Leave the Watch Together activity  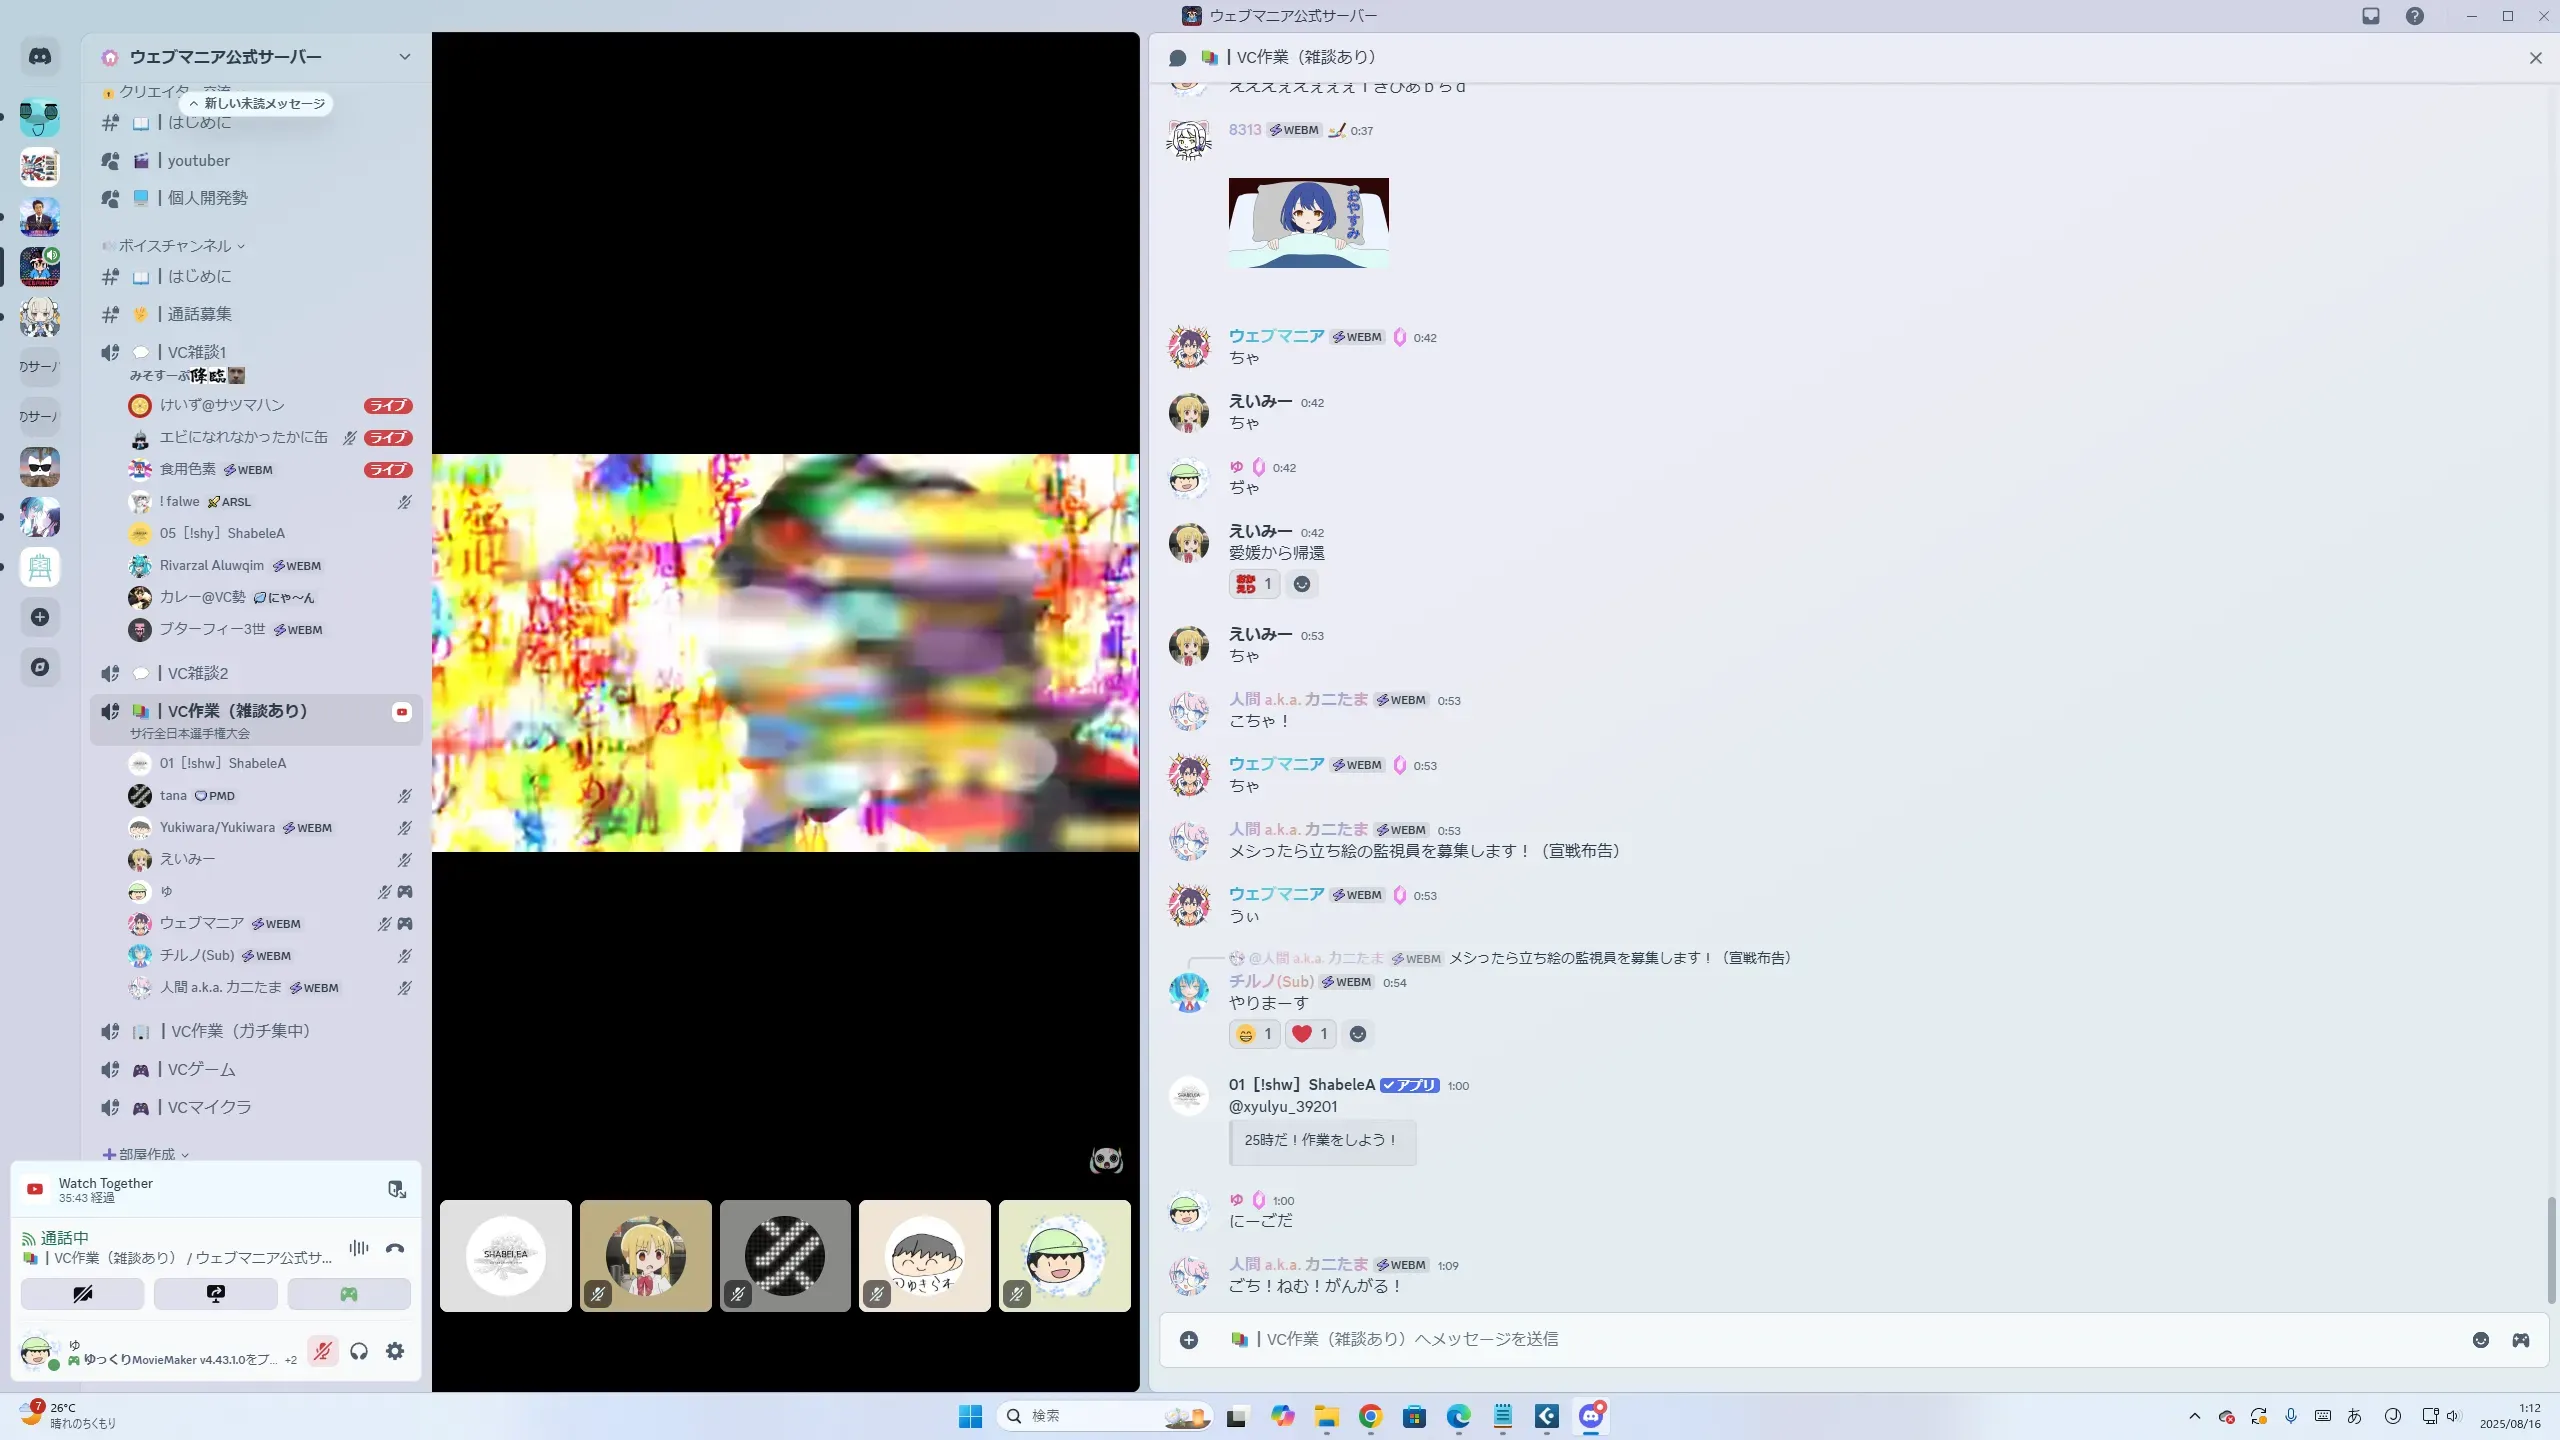click(x=397, y=1189)
